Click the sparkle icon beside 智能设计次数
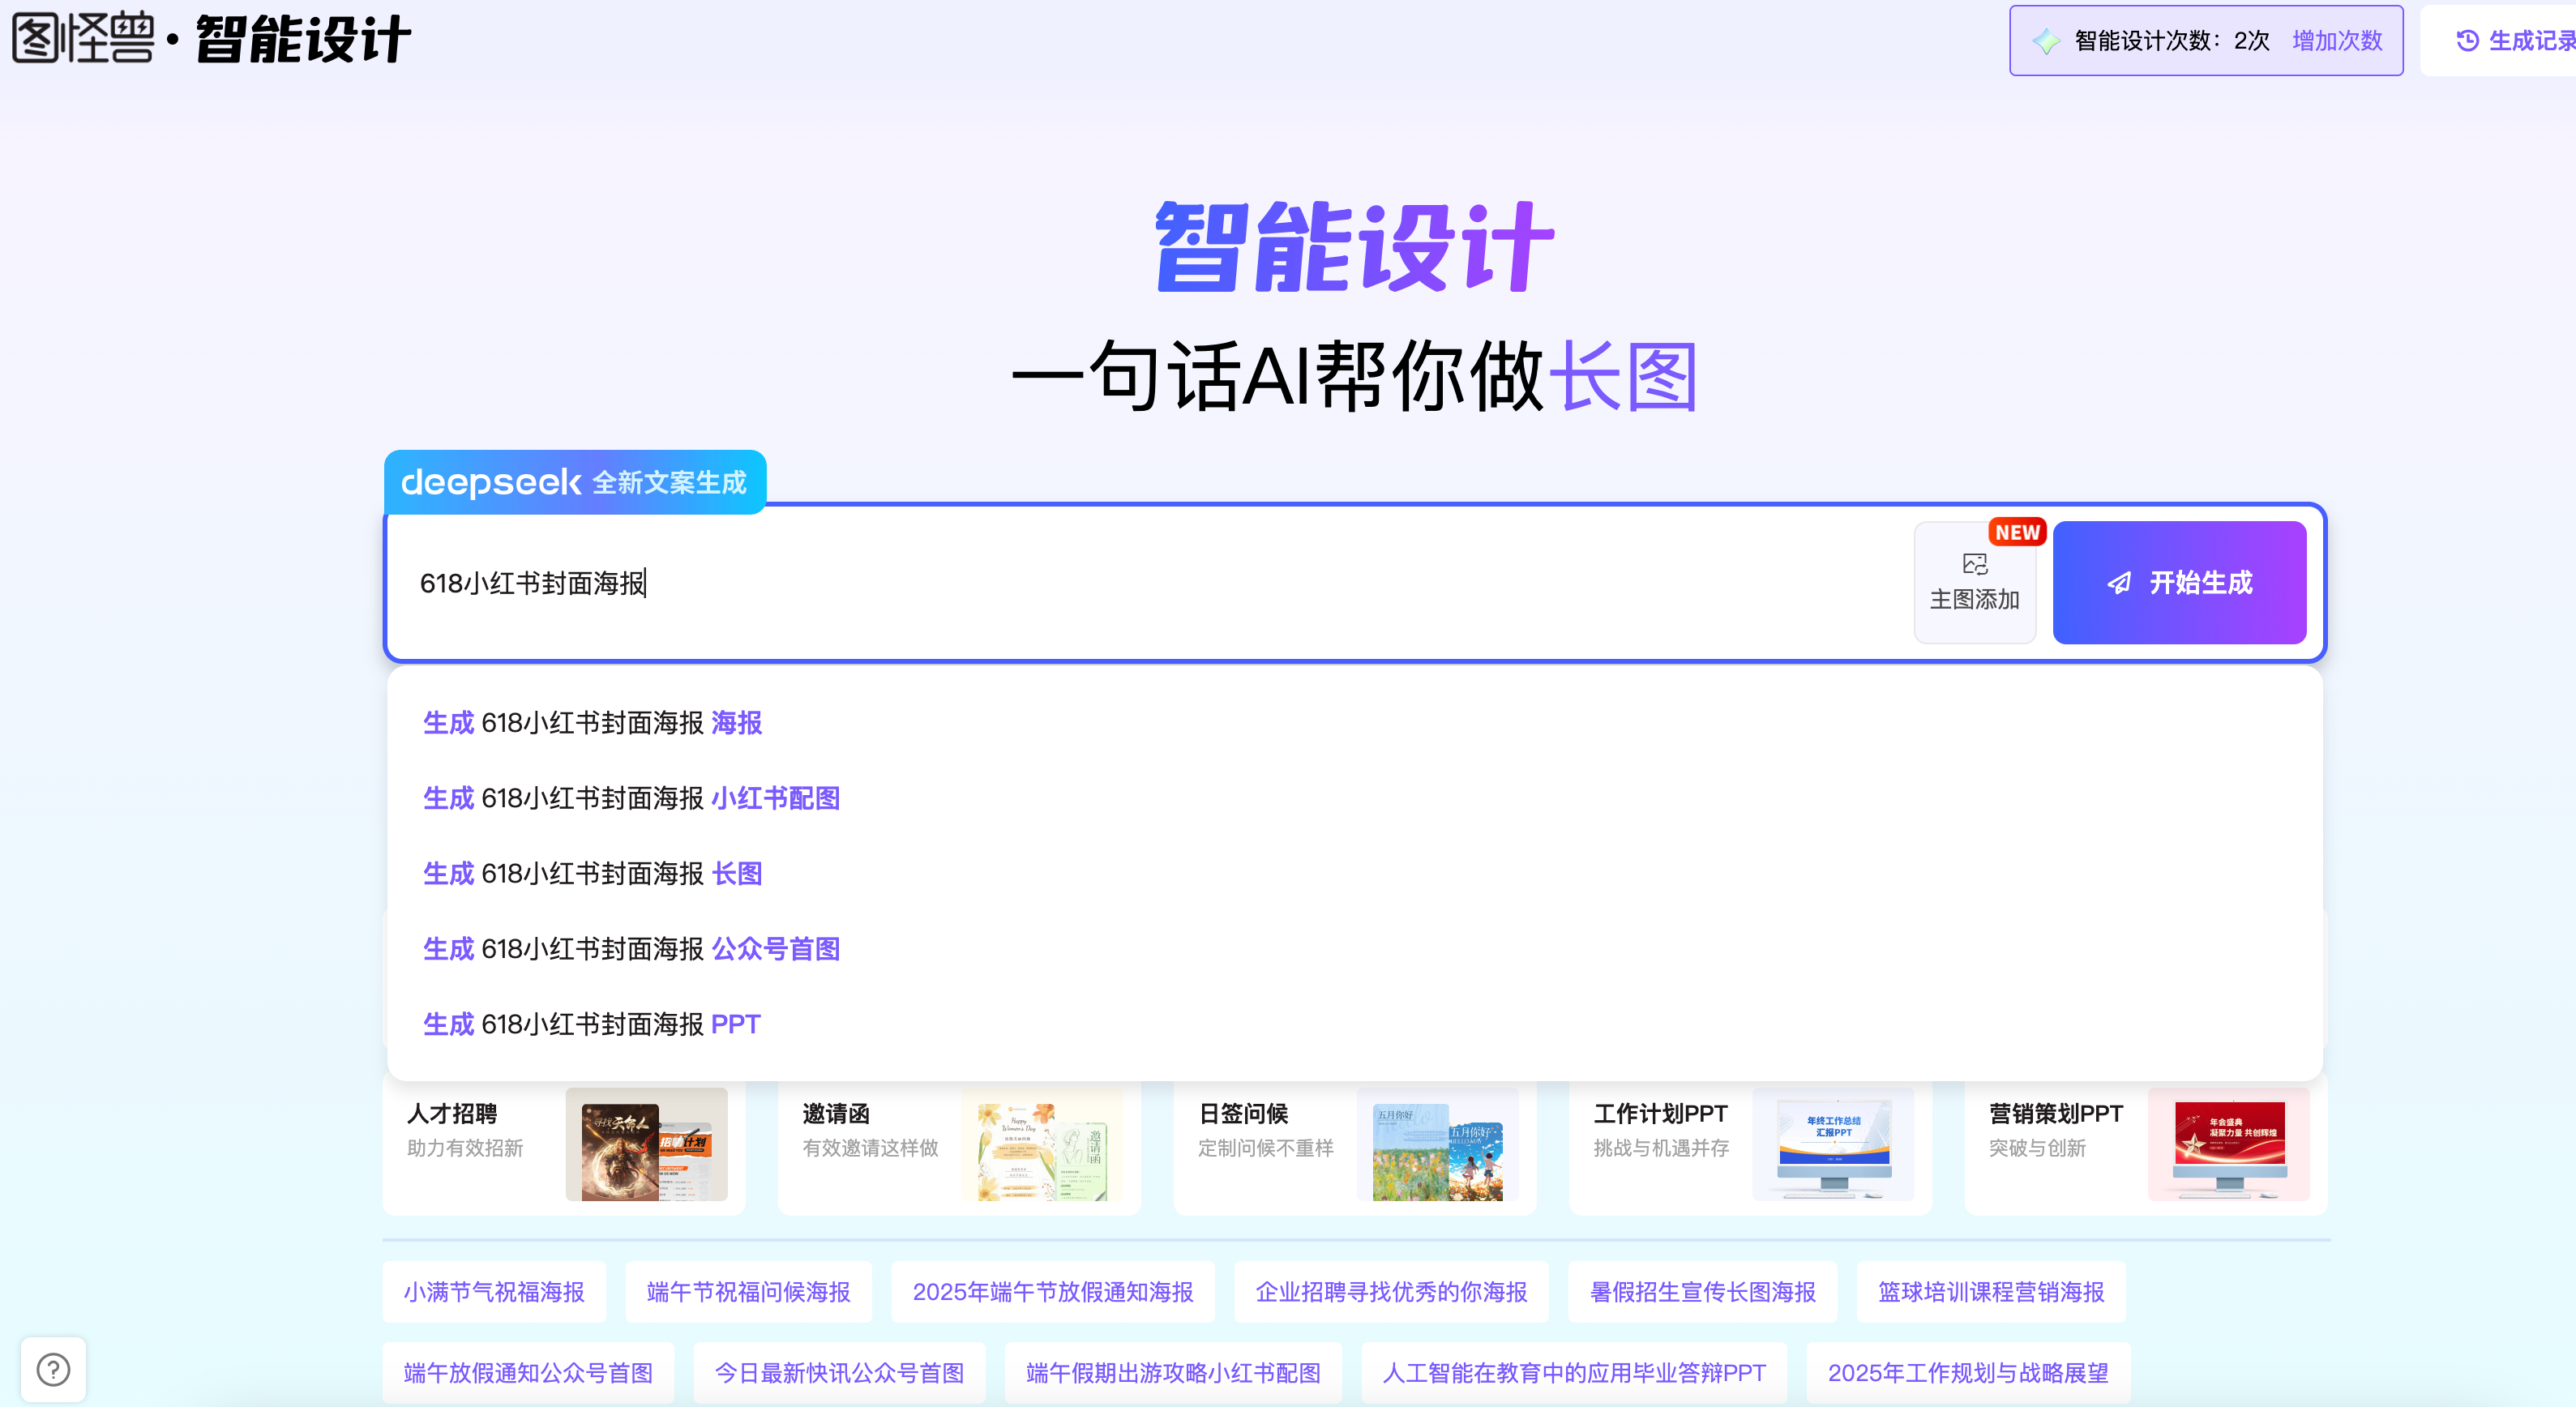 click(x=2046, y=41)
